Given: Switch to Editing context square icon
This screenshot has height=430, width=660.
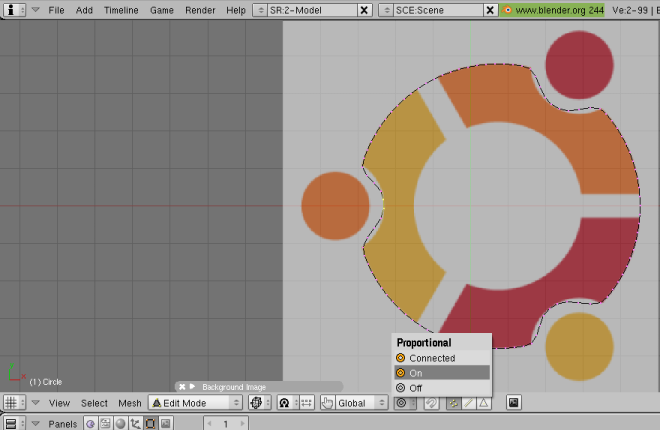Looking at the screenshot, I should coord(150,423).
